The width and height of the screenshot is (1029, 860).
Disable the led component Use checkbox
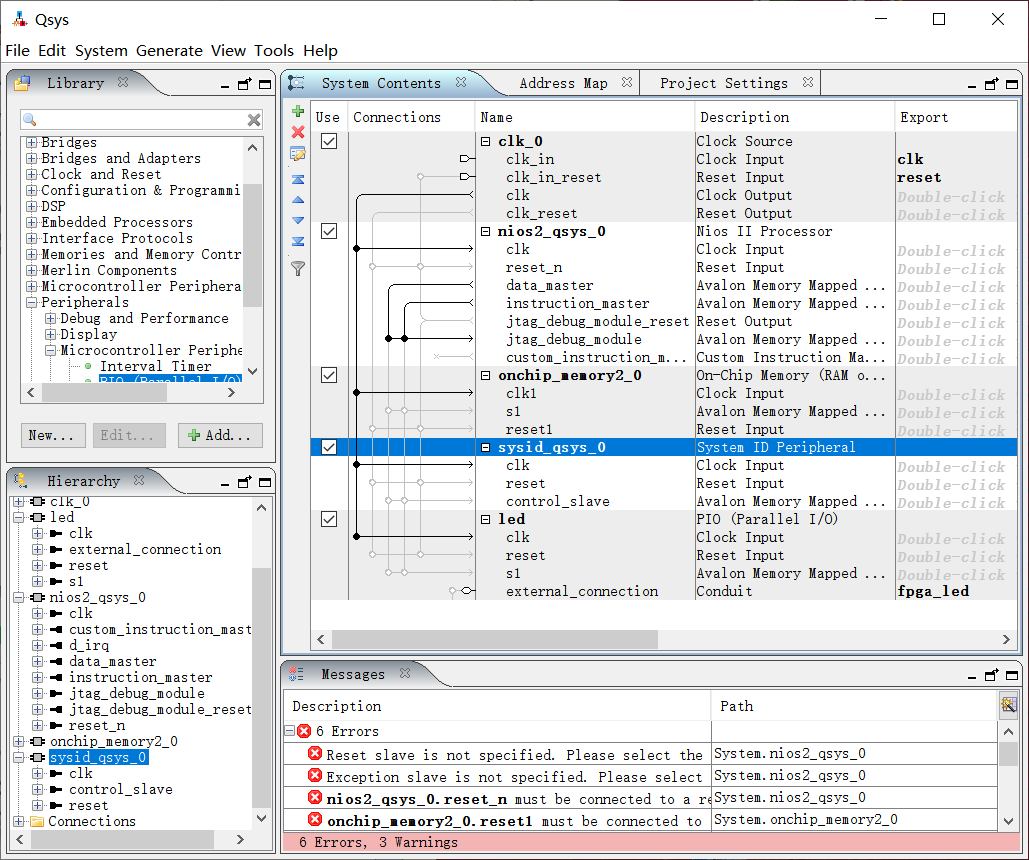tap(328, 520)
